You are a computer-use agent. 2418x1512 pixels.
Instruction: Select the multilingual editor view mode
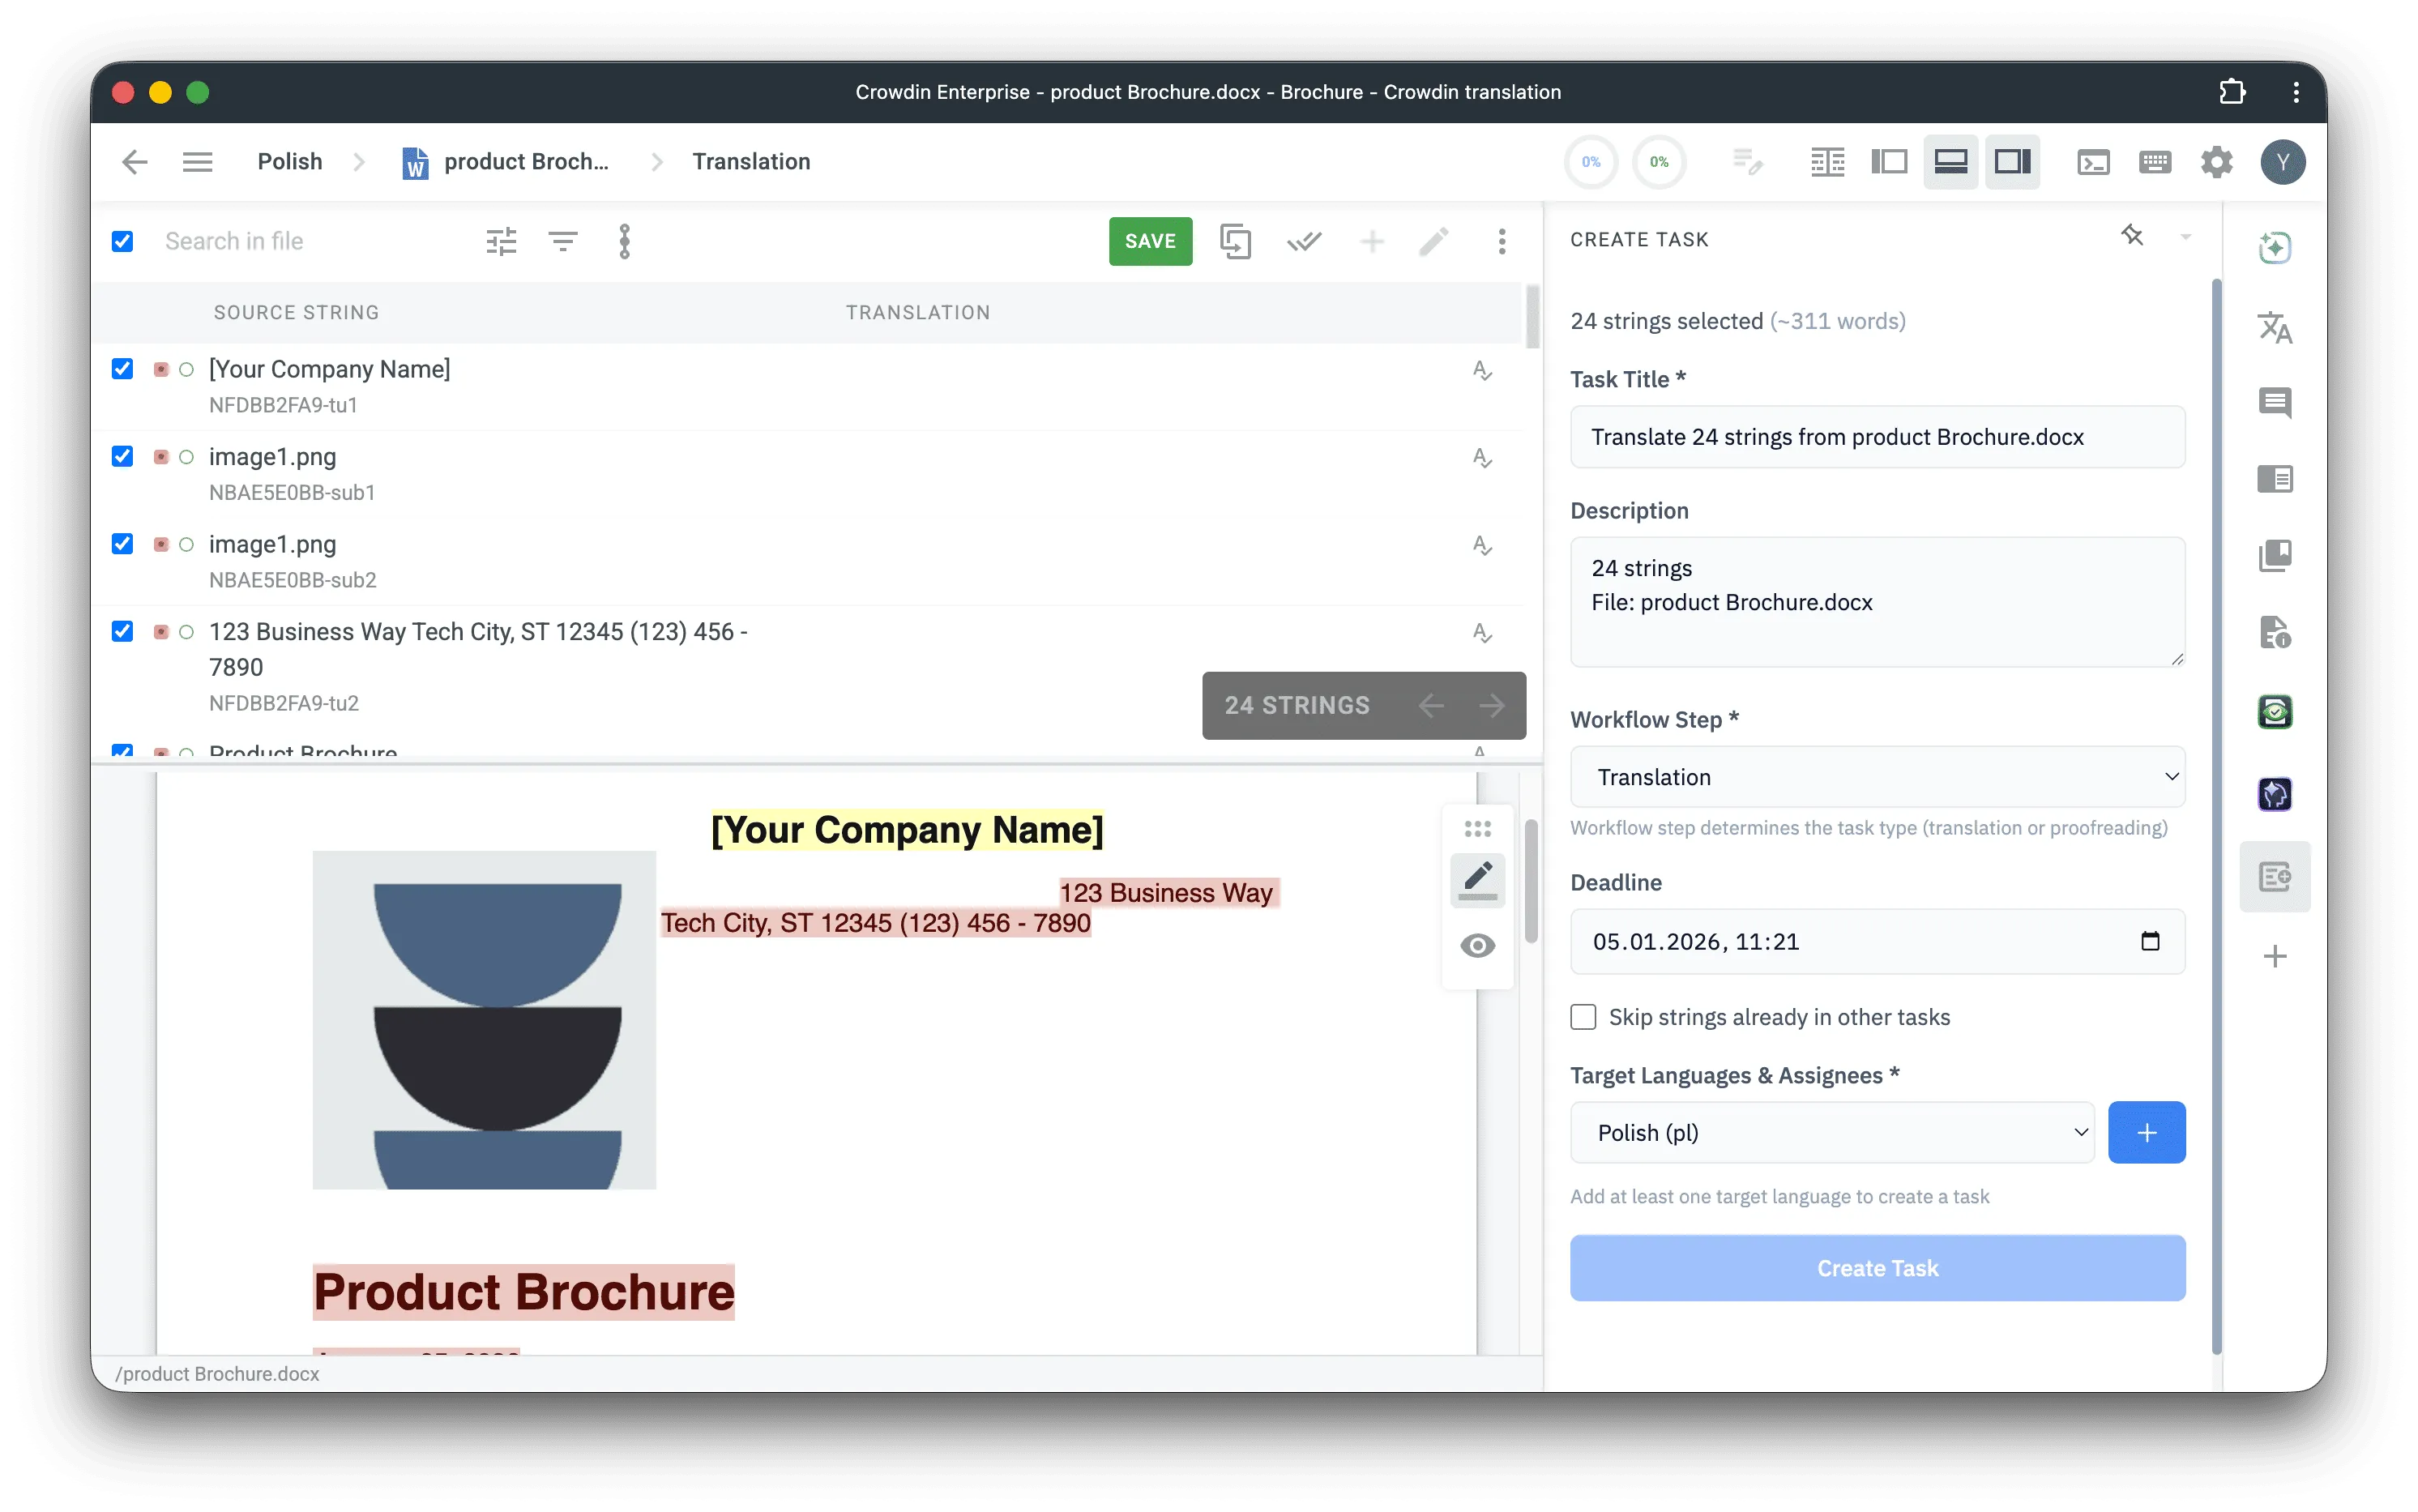(1827, 161)
